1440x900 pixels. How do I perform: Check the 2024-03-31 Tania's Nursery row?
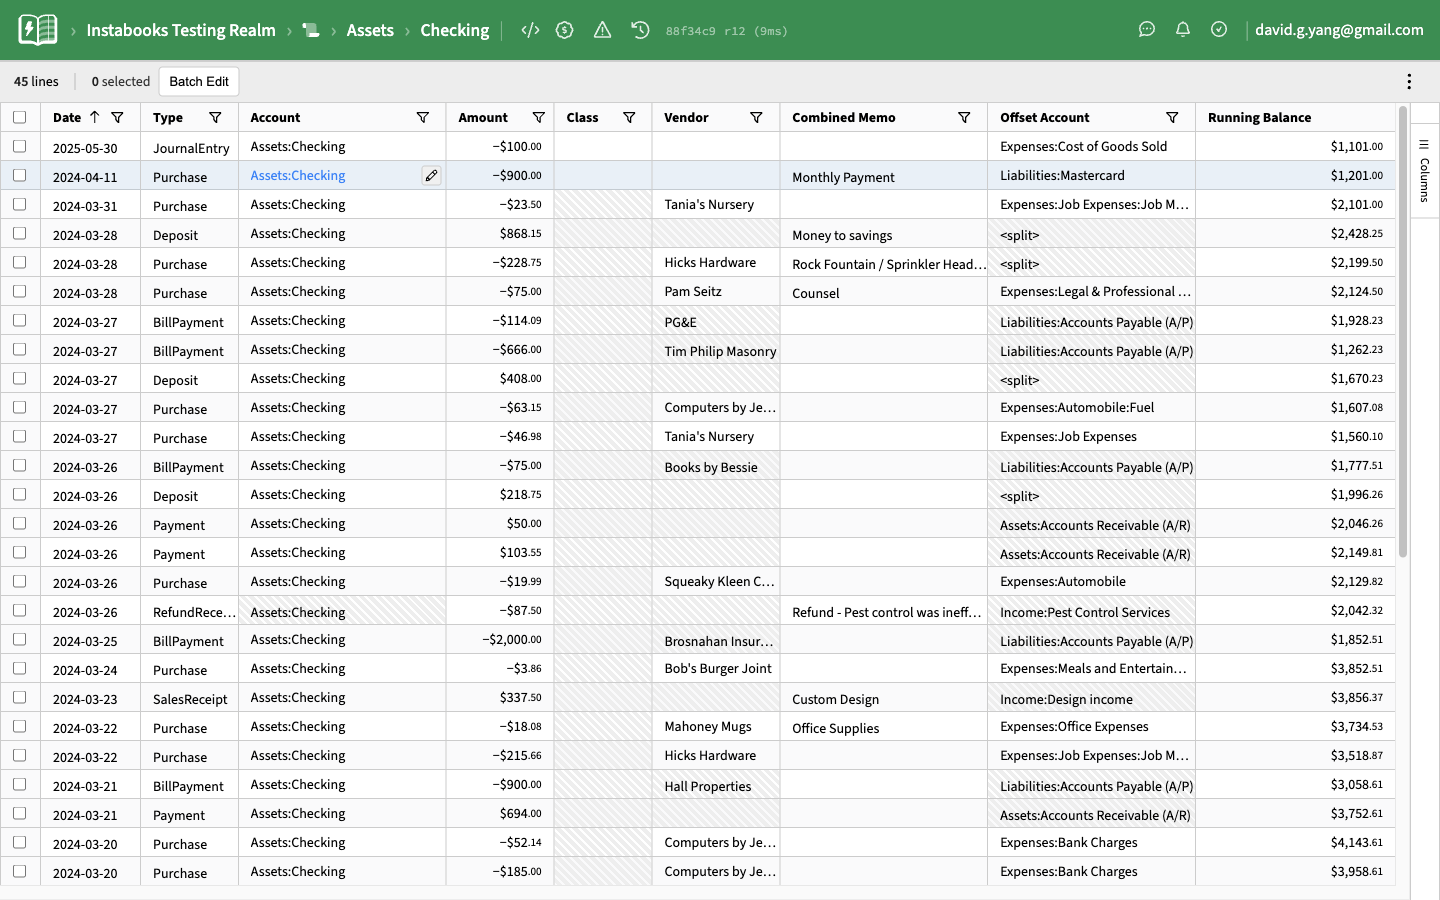20,204
